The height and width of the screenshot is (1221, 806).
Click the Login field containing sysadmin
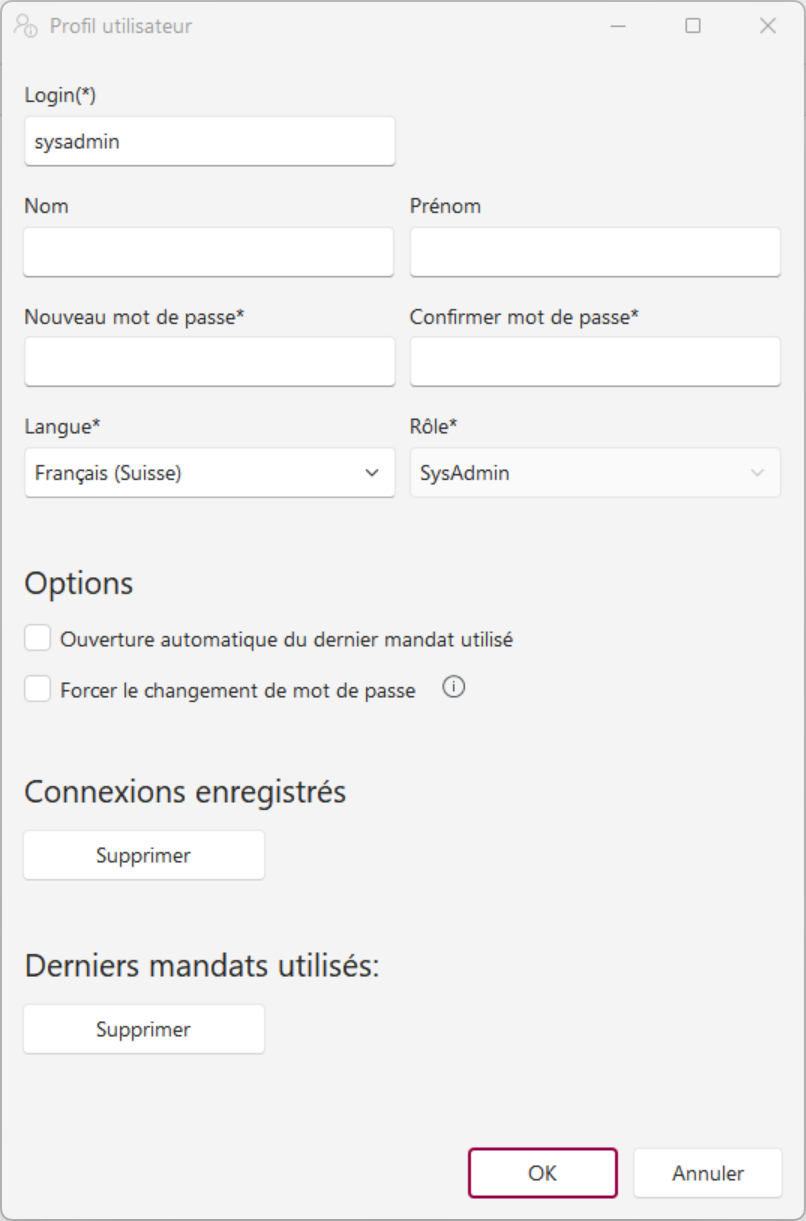click(209, 142)
